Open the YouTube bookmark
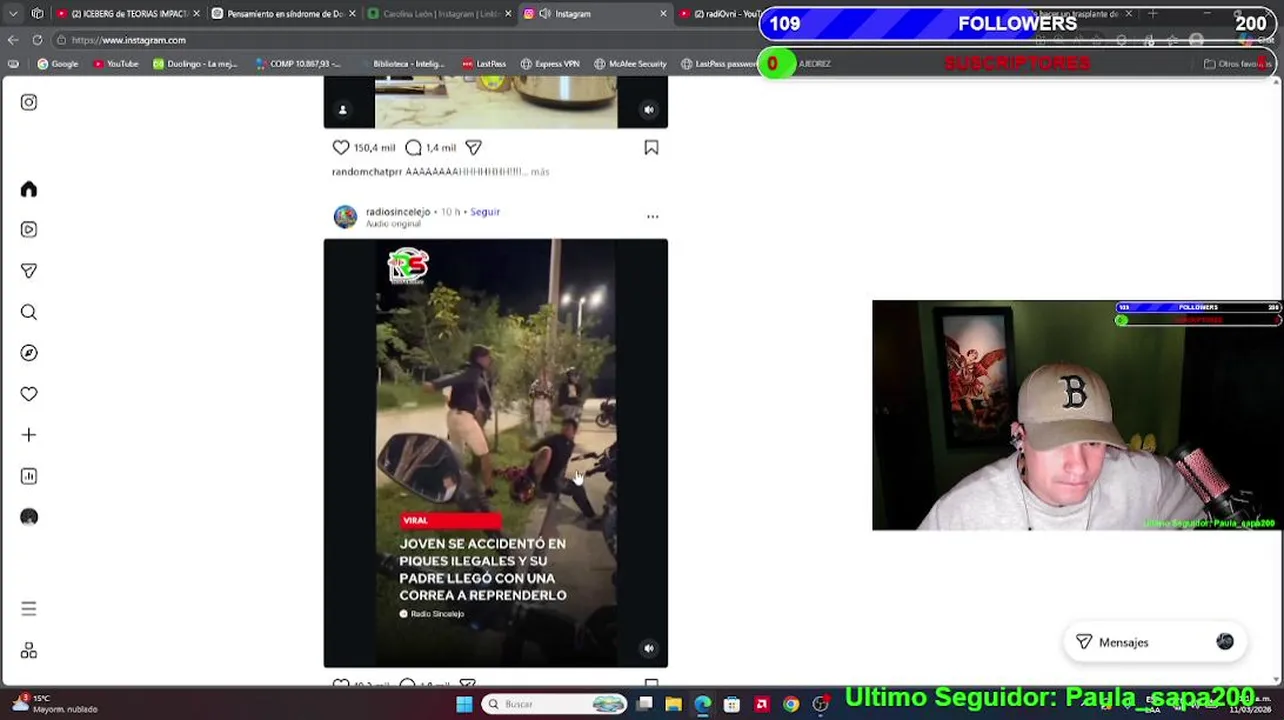Viewport: 1284px width, 720px height. pos(116,64)
